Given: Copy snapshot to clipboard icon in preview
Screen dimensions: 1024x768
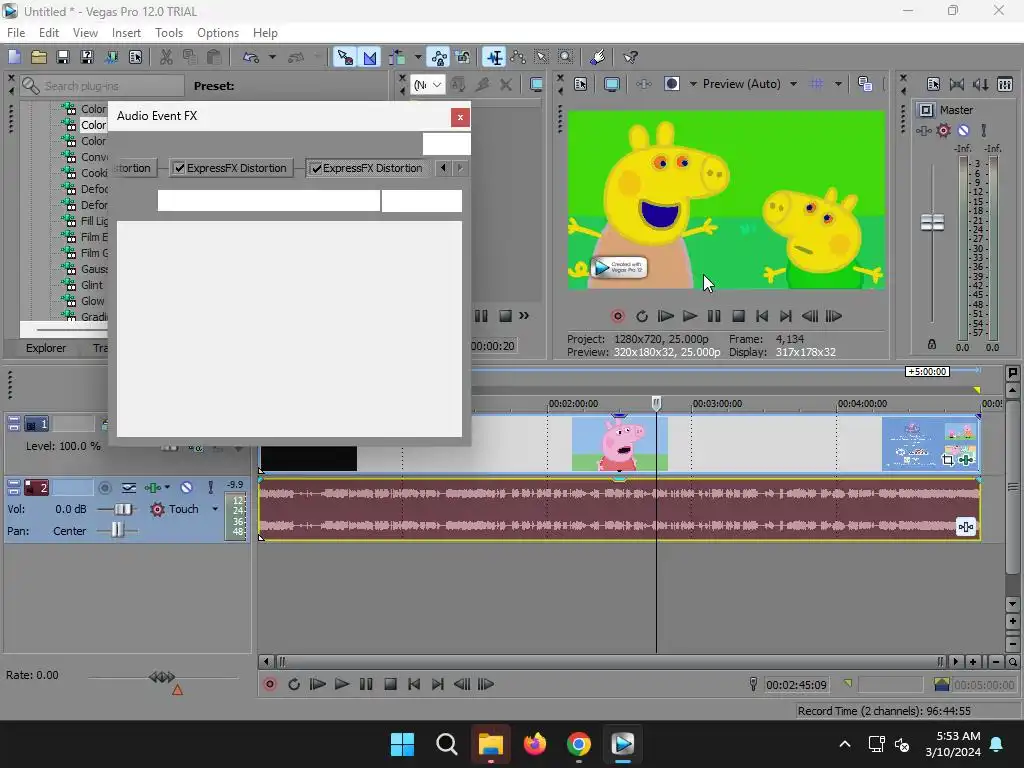Looking at the screenshot, I should [x=865, y=84].
